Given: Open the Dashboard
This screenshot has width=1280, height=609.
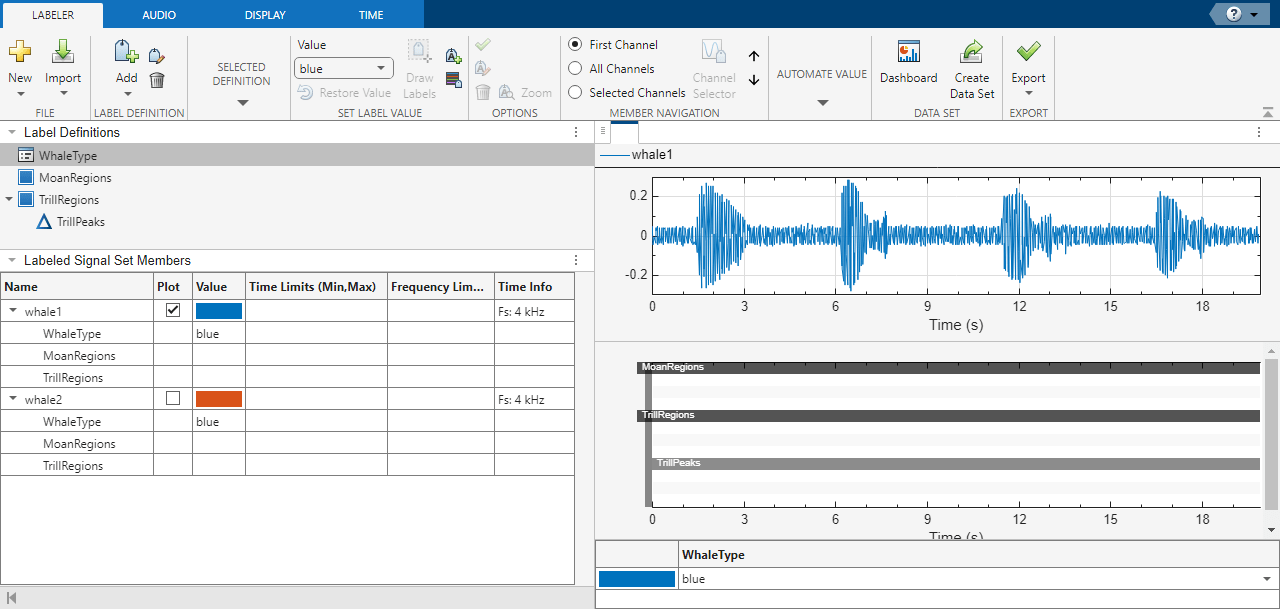Looking at the screenshot, I should pyautogui.click(x=908, y=53).
